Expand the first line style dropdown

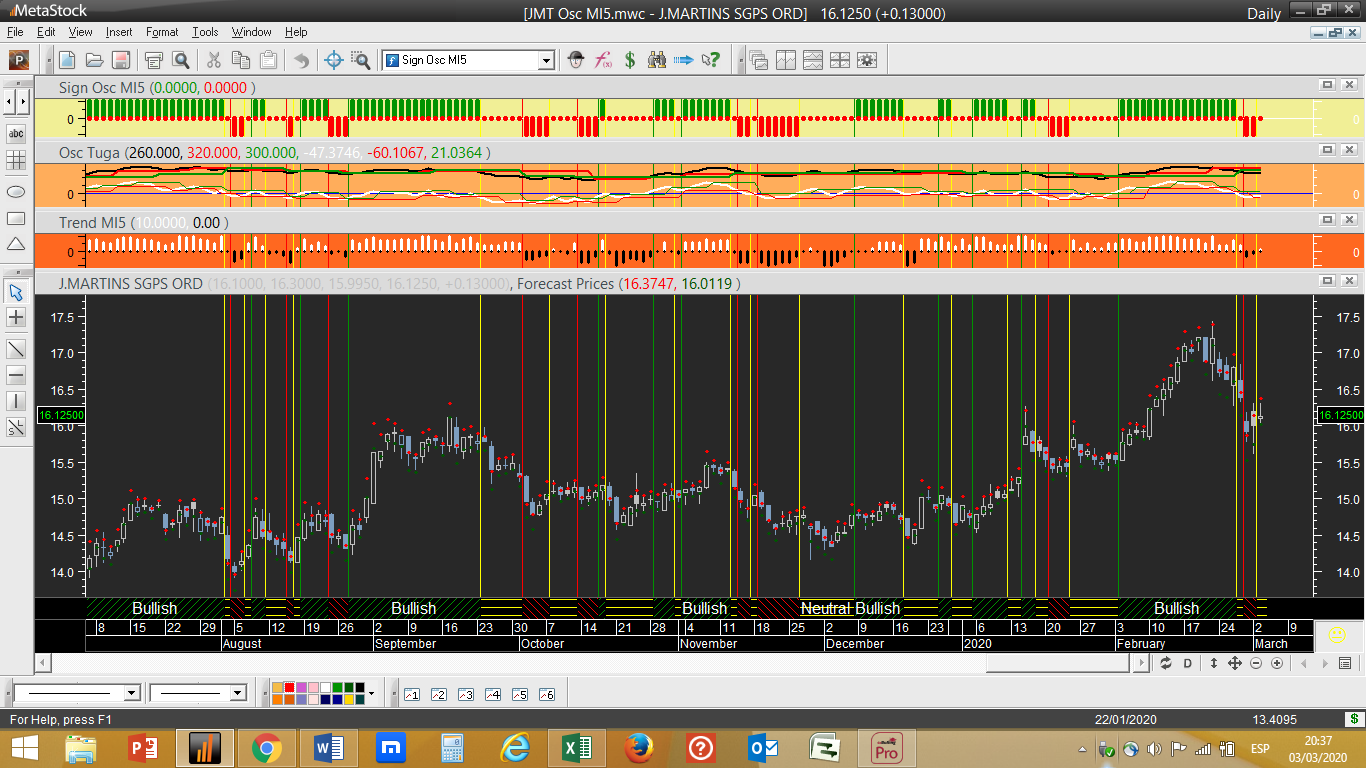coord(131,693)
